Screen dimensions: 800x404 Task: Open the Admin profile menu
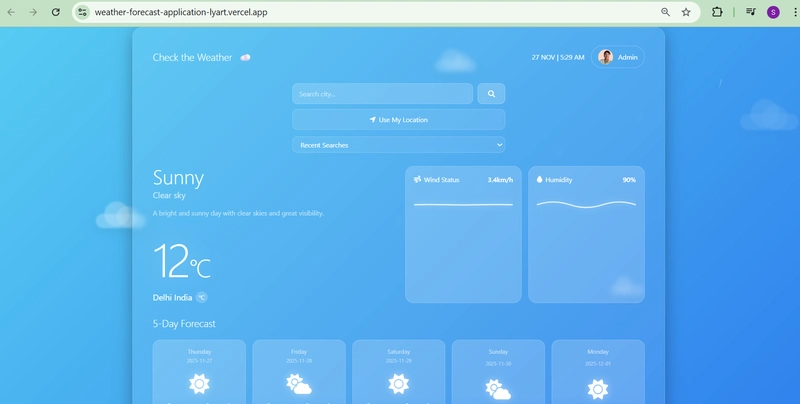coord(617,57)
